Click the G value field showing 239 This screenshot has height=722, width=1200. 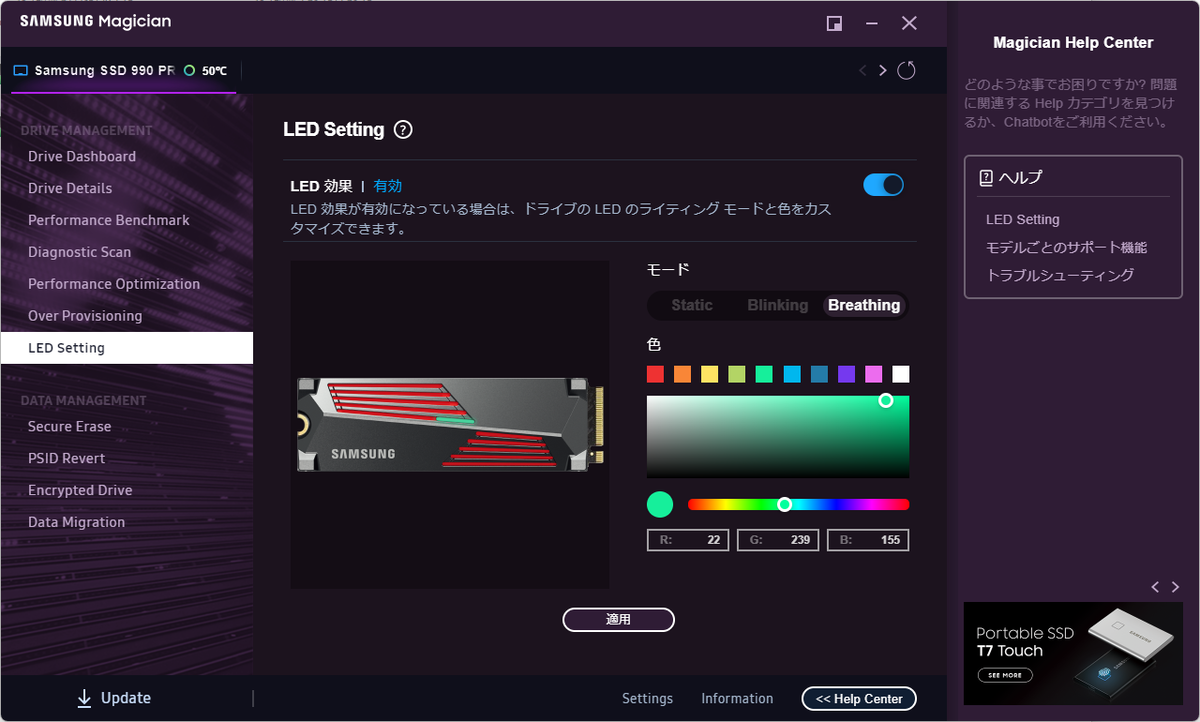[778, 540]
